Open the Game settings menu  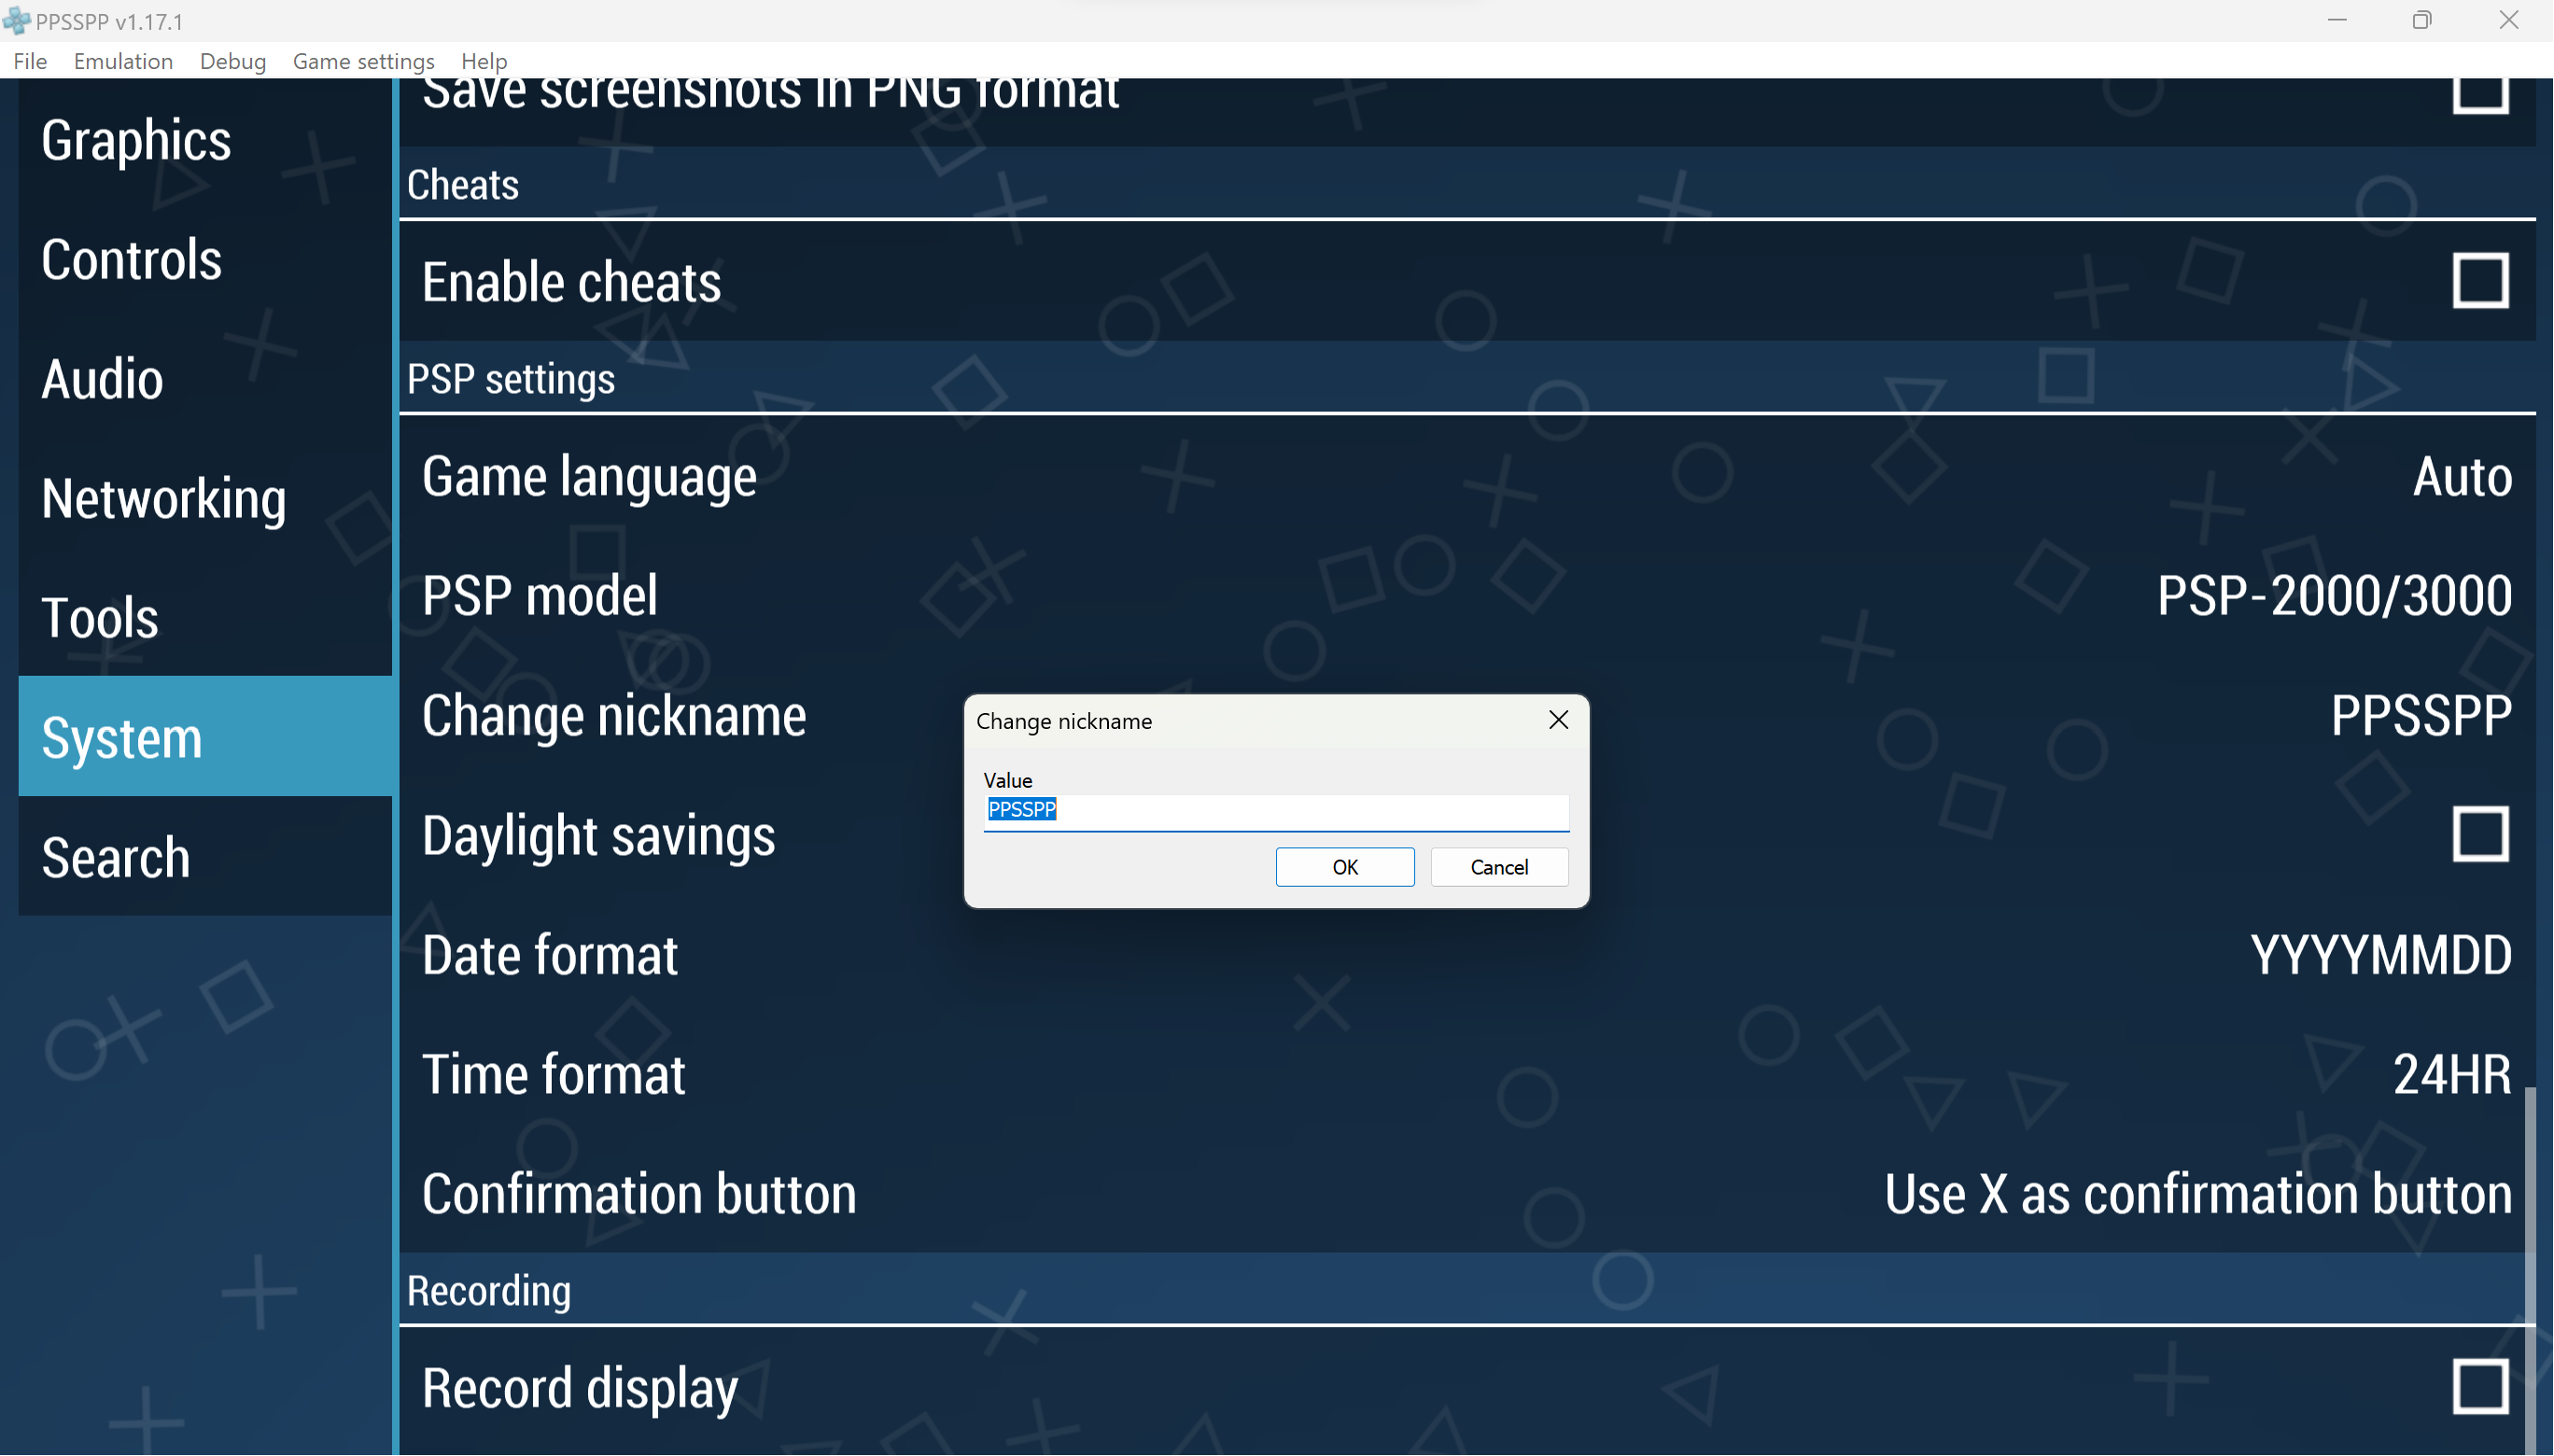[x=363, y=61]
